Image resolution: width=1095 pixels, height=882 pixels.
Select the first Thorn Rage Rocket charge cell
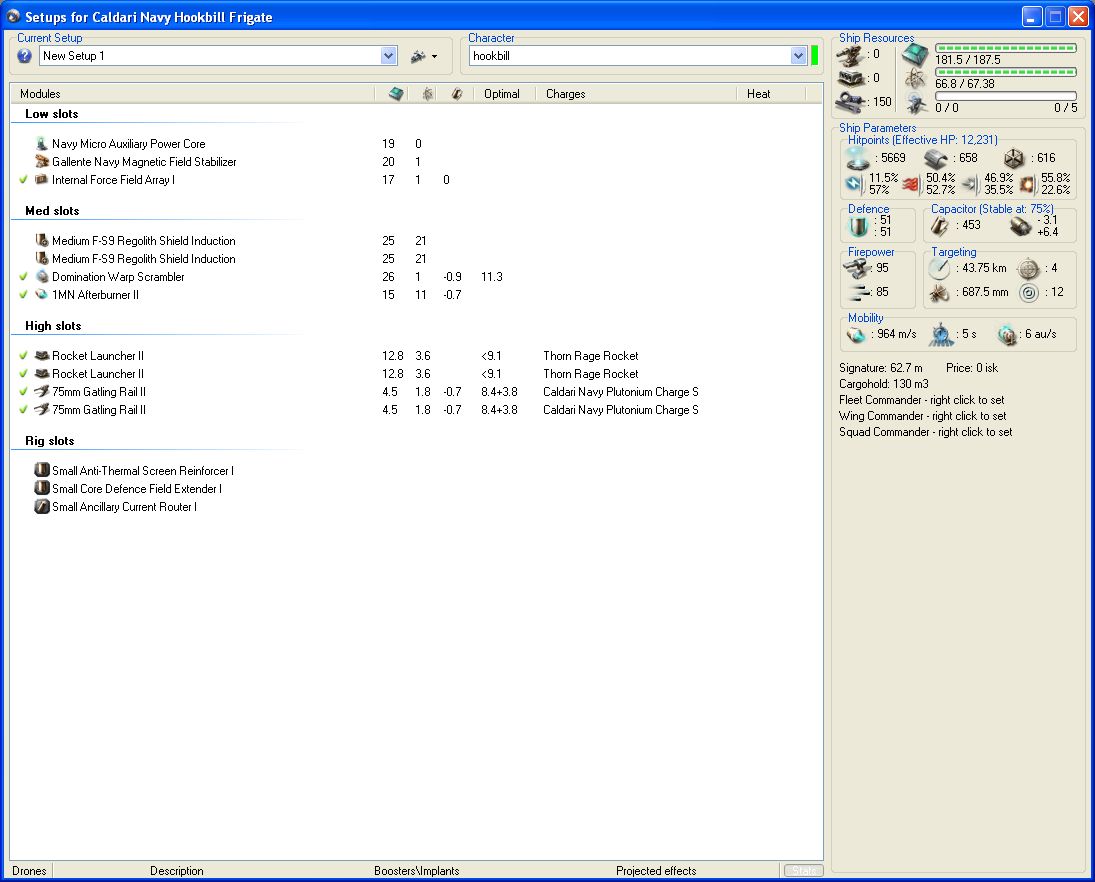point(591,355)
